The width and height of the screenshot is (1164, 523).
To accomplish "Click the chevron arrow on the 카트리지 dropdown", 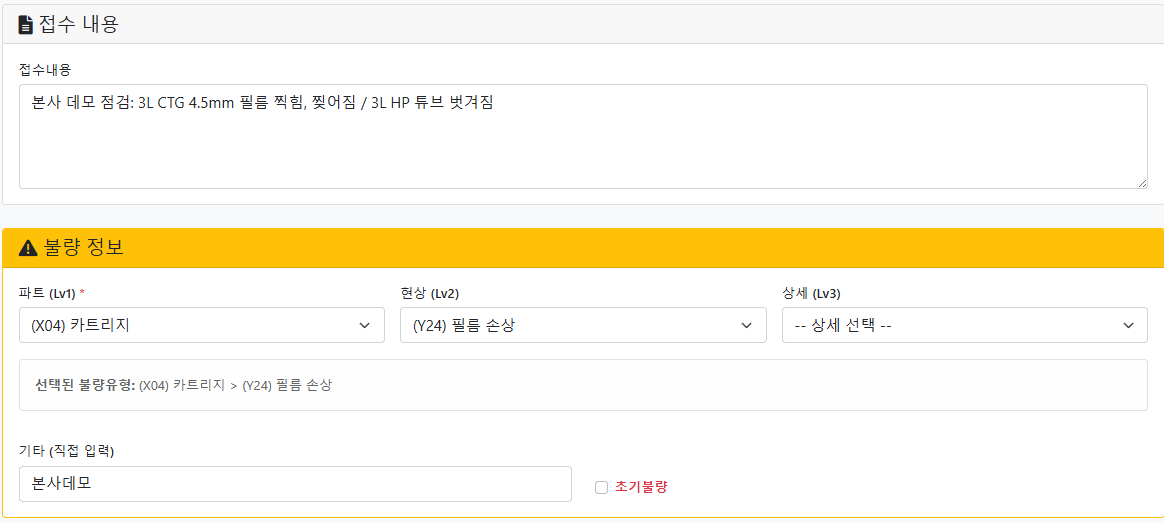I will point(364,325).
